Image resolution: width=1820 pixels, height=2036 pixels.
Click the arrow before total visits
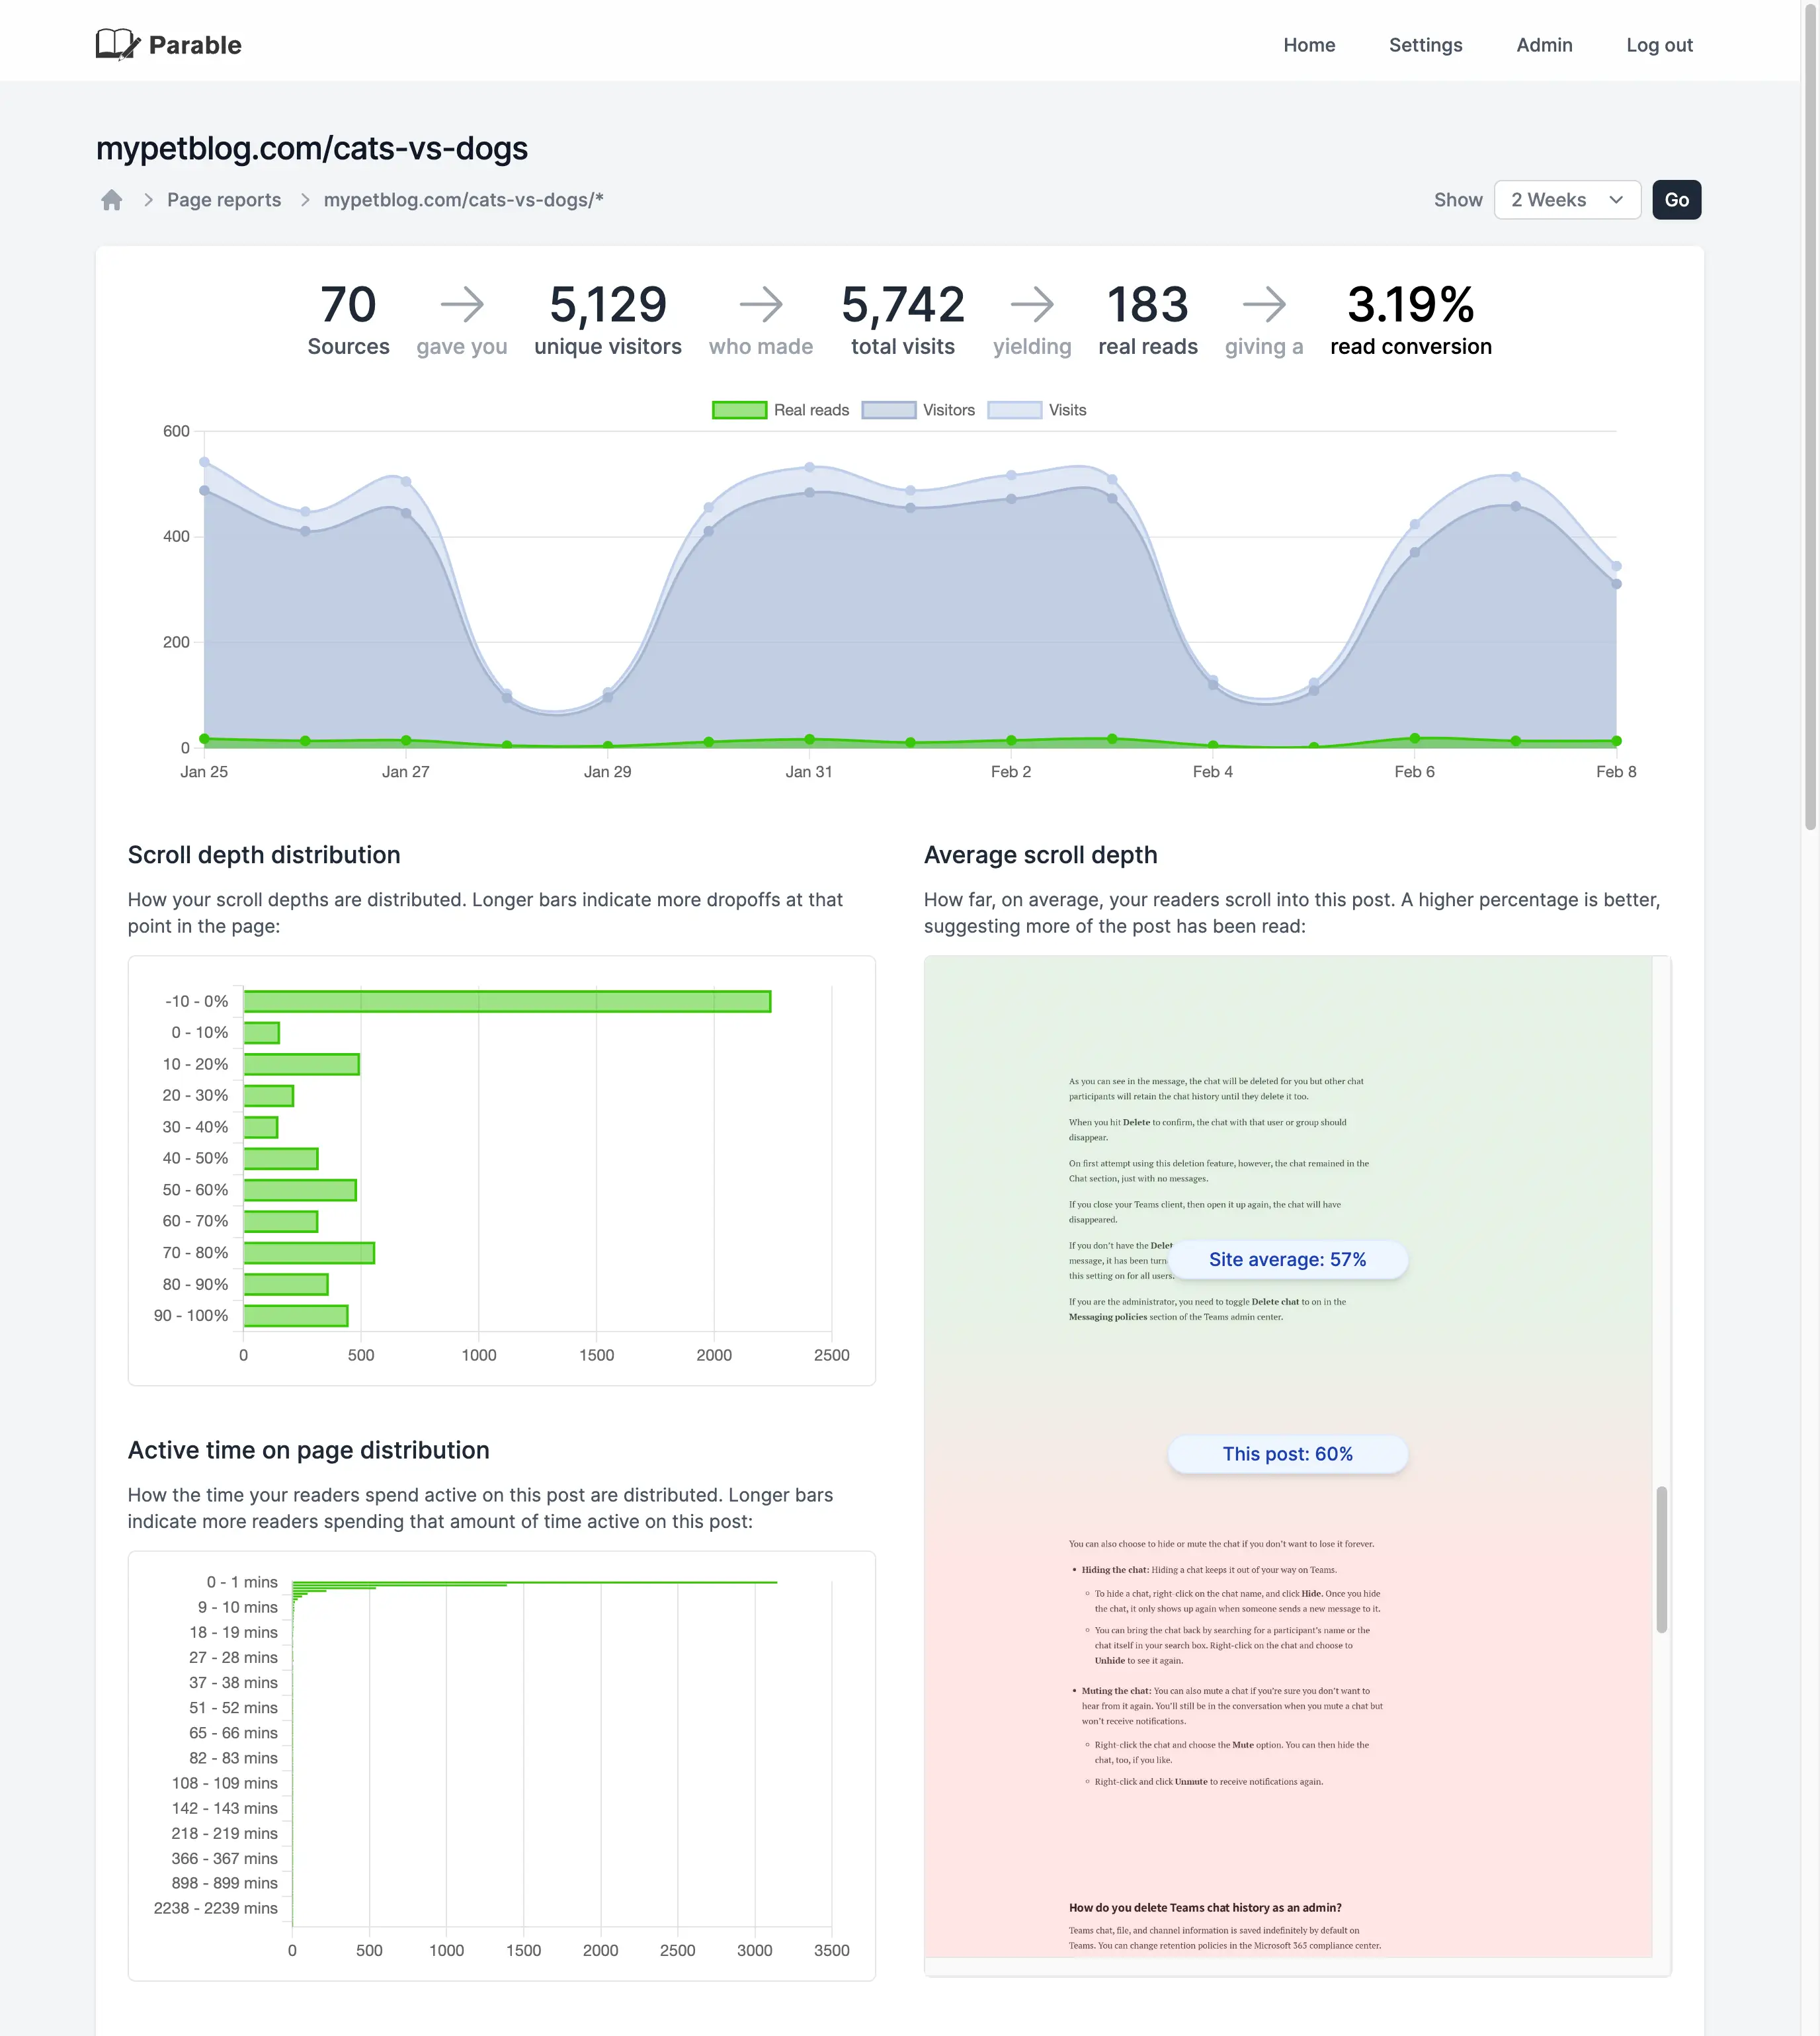[761, 304]
